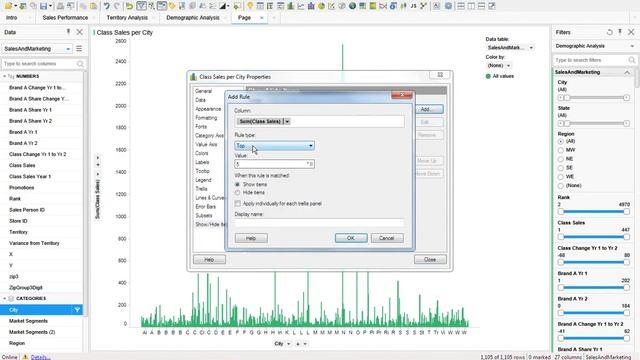The width and height of the screenshot is (640, 360).
Task: Switch to Territory Analysis tab
Action: [x=127, y=18]
